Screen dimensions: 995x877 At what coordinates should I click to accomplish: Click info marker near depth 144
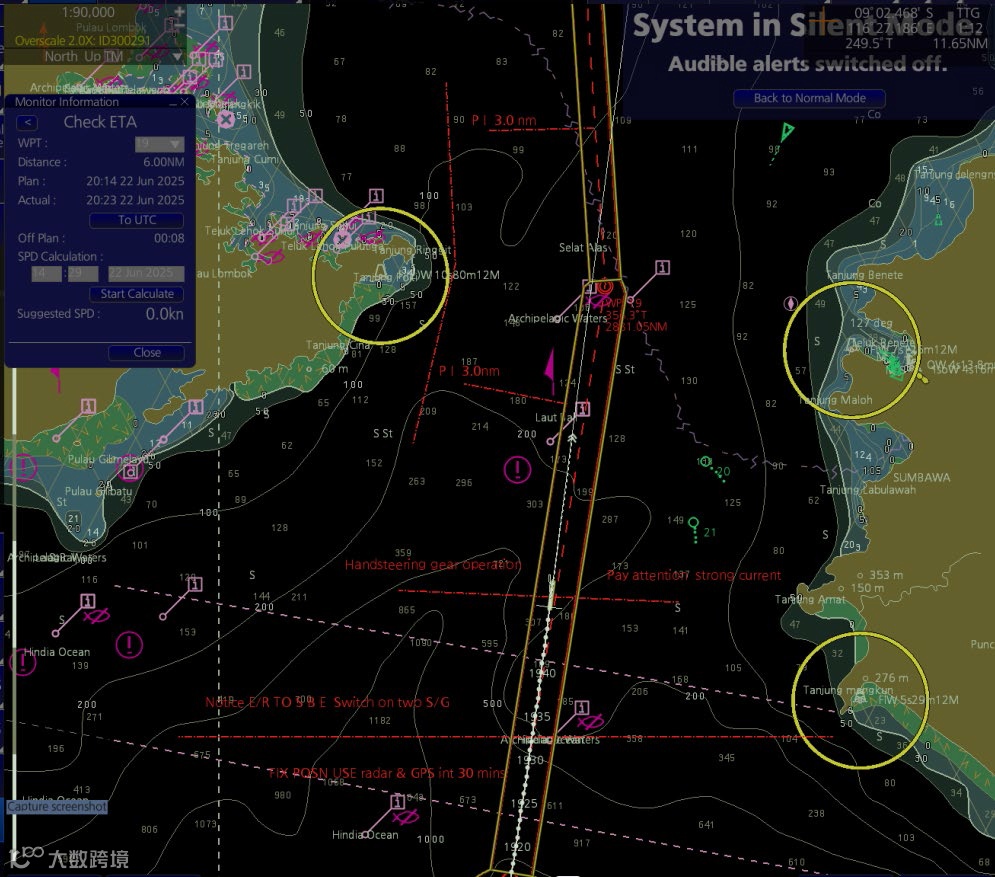tap(195, 584)
